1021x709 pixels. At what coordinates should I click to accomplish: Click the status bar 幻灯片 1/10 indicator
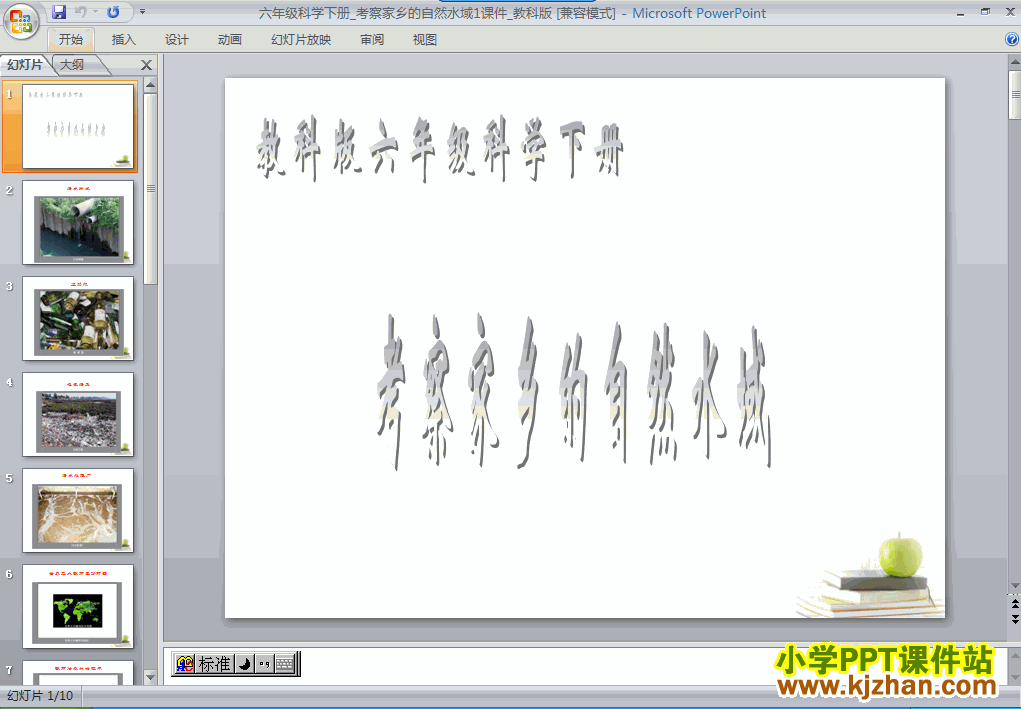(40, 696)
